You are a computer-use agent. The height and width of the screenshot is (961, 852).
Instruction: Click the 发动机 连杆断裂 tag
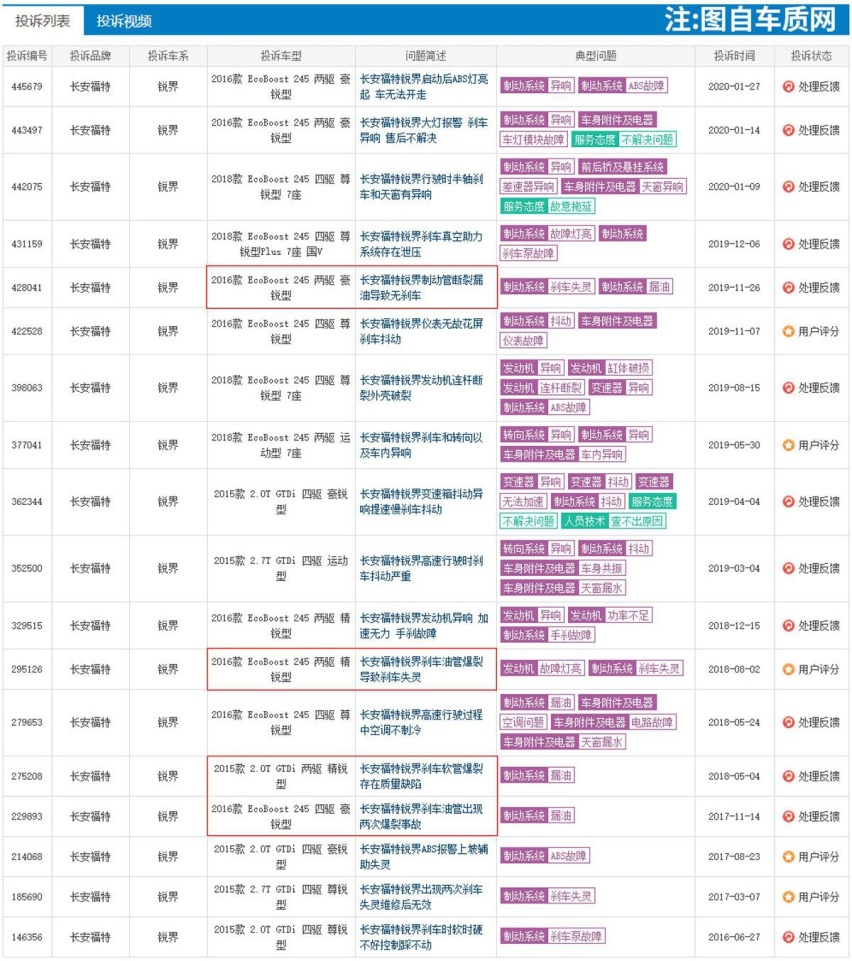(x=542, y=387)
